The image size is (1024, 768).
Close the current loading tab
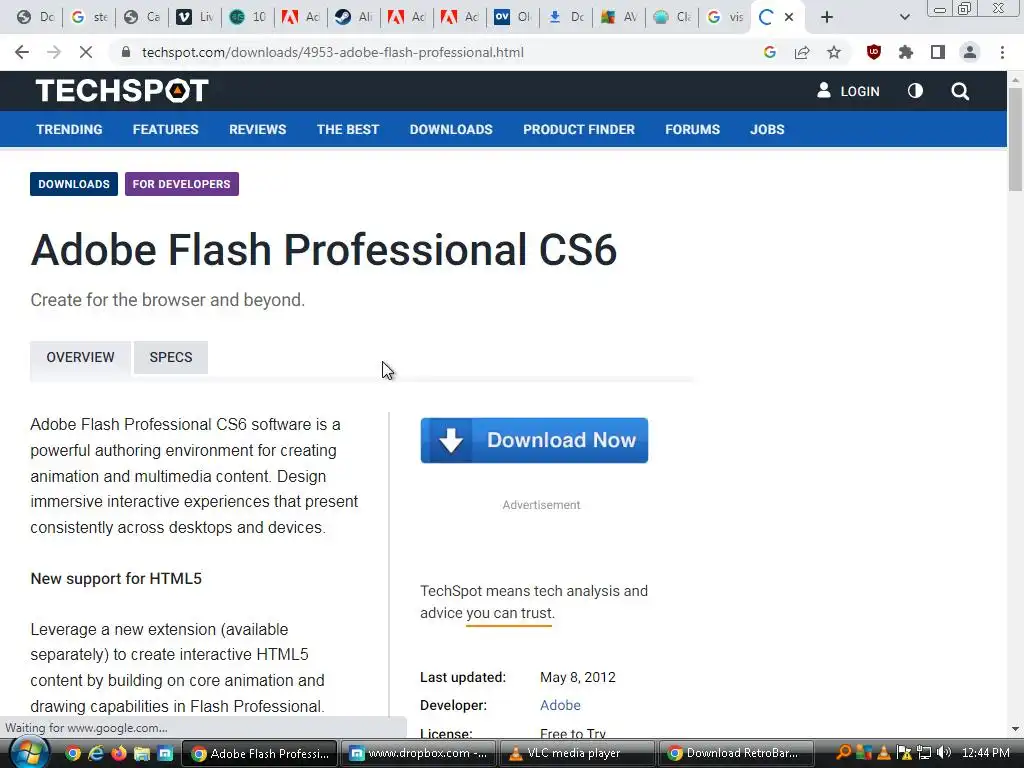789,17
